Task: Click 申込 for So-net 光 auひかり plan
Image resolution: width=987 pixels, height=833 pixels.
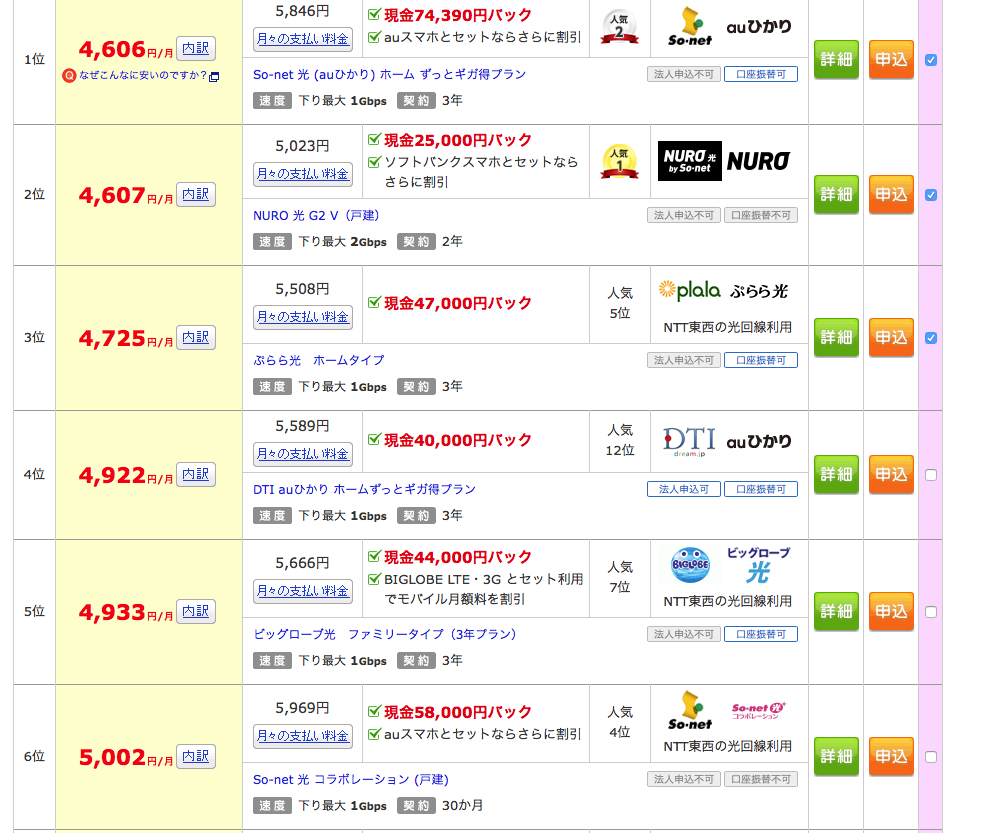Action: coord(891,60)
